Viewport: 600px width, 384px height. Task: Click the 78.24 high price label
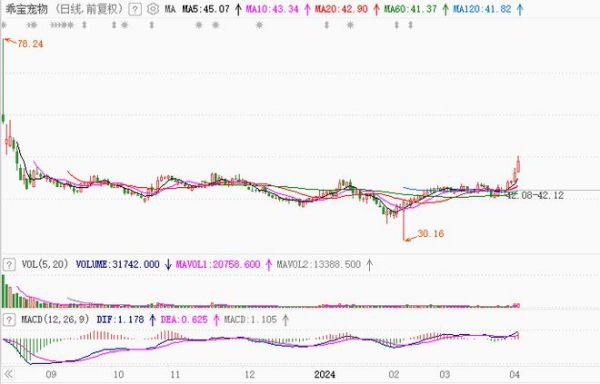point(30,44)
